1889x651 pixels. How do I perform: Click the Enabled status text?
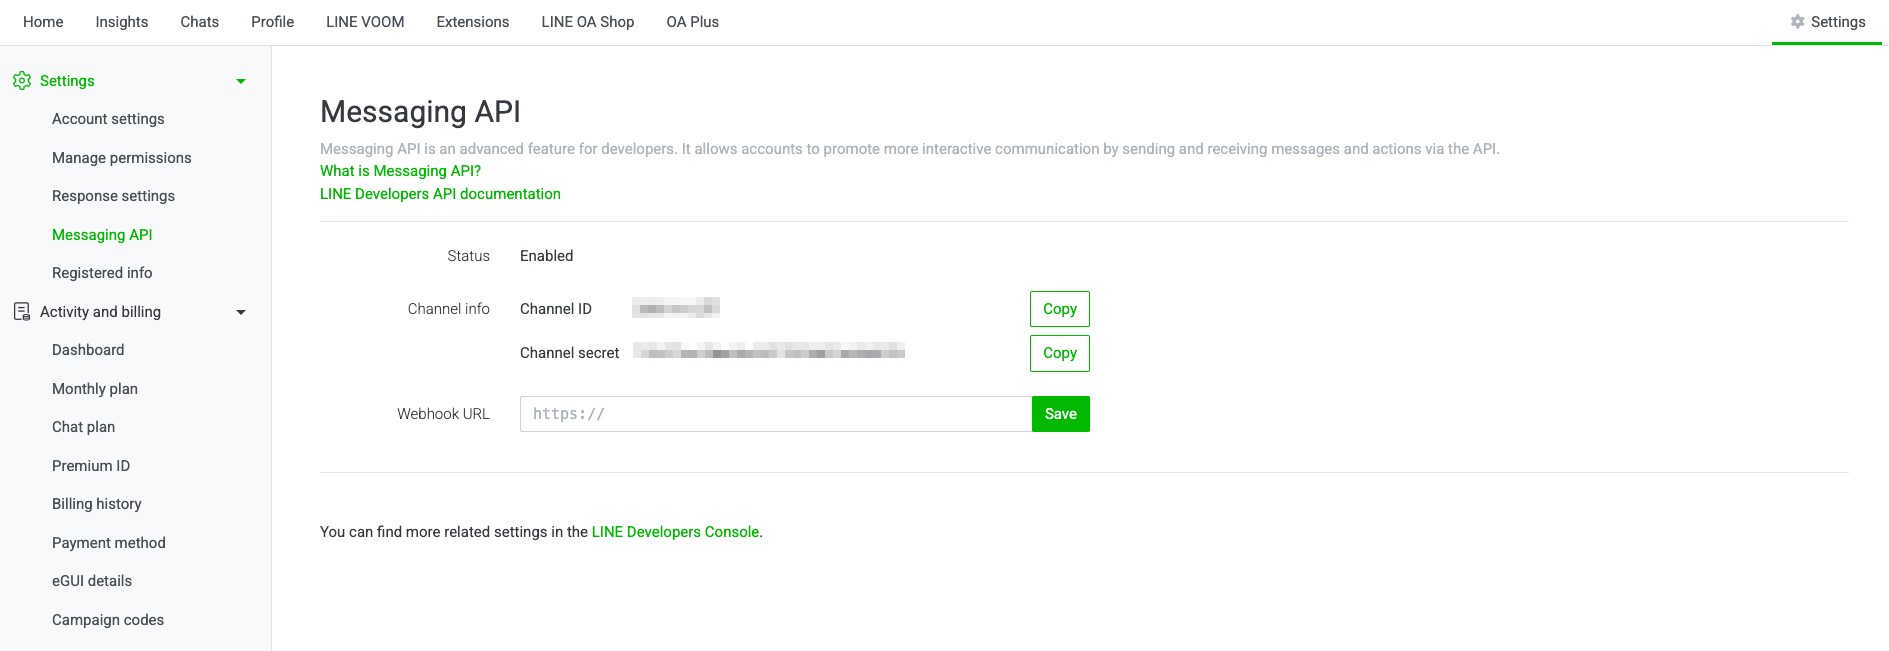(547, 256)
